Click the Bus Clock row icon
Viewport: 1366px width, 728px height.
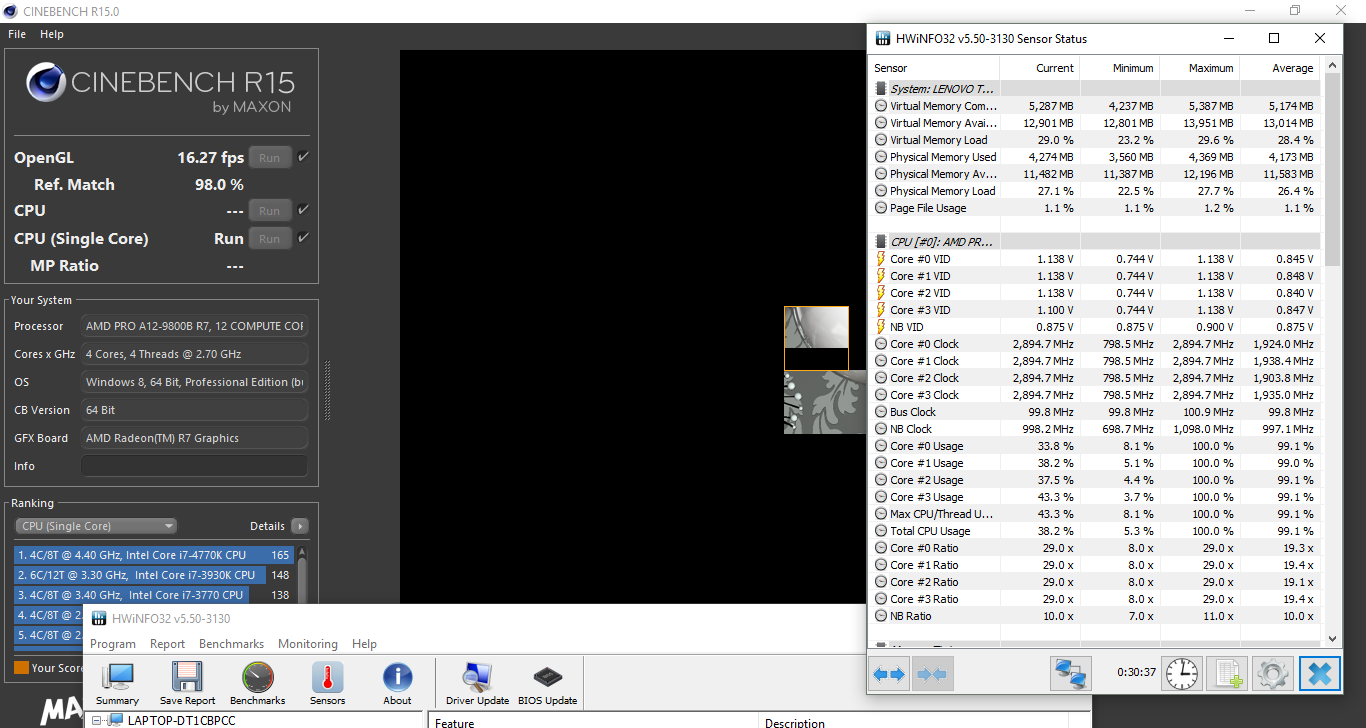pyautogui.click(x=881, y=412)
